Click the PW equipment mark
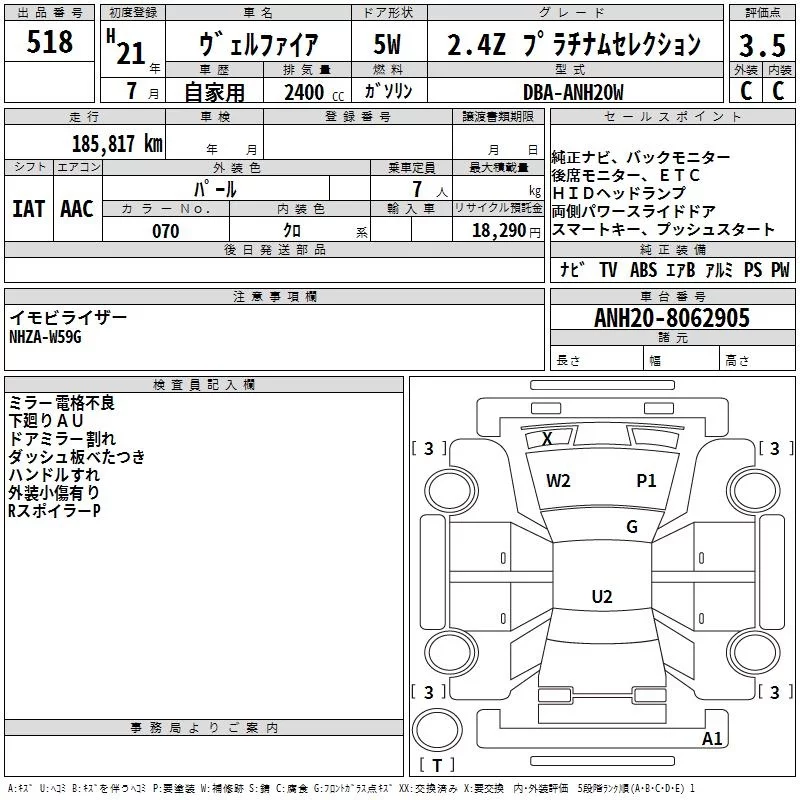Viewport: 800px width, 800px height. [x=780, y=269]
